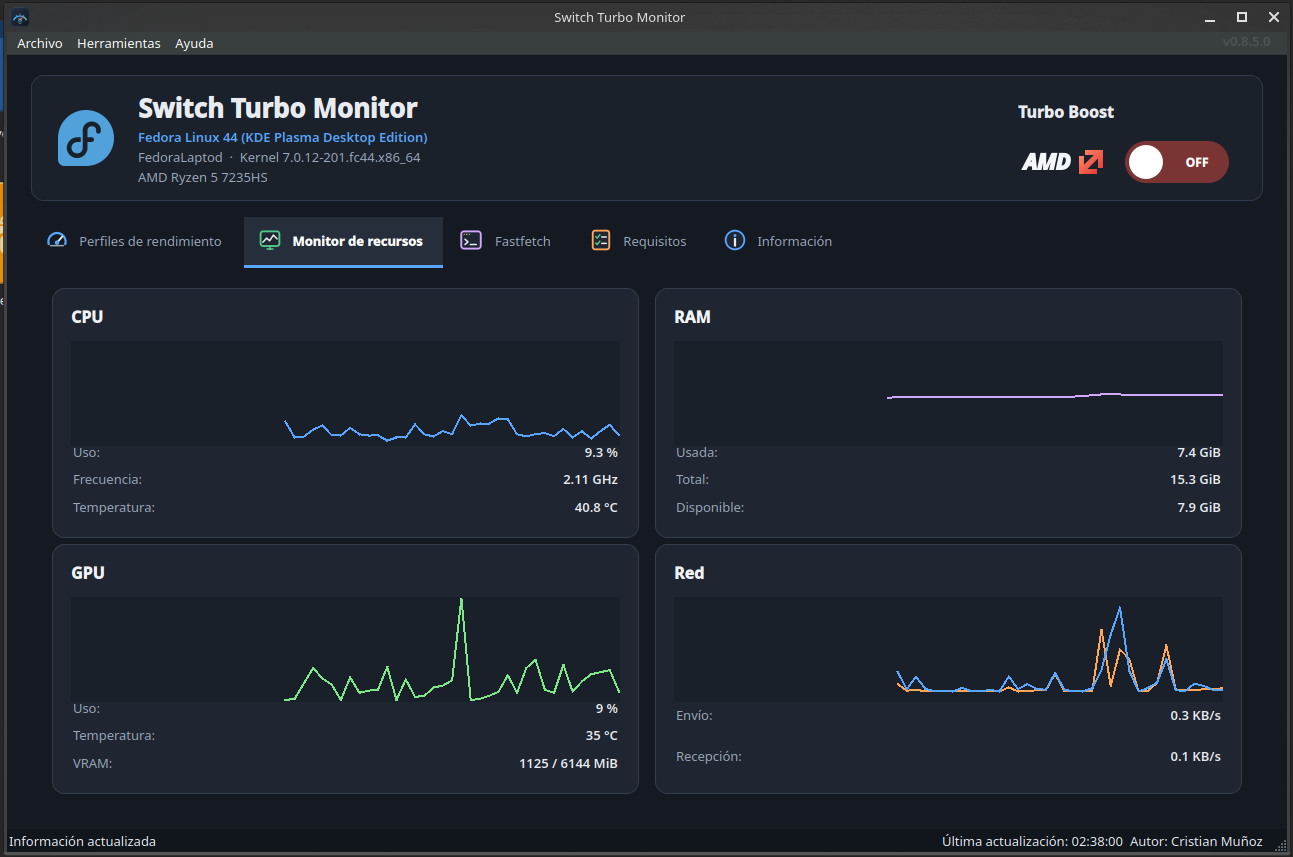Click the checklist icon beside Requisitos
This screenshot has width=1293, height=857.
(601, 241)
